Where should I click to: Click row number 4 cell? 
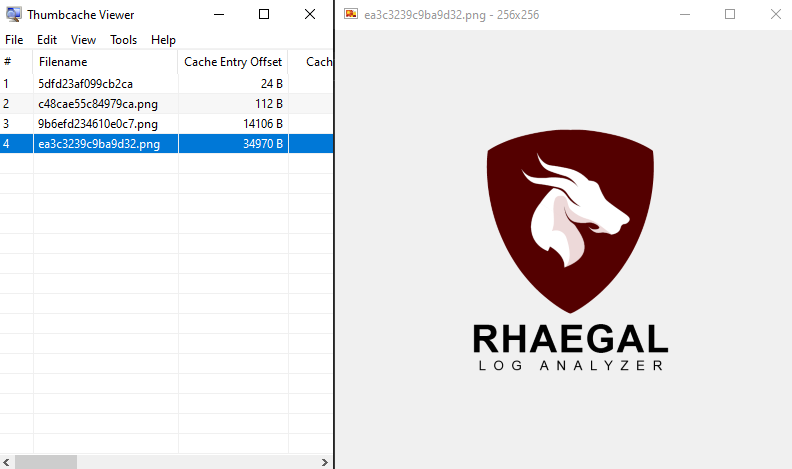coord(17,144)
